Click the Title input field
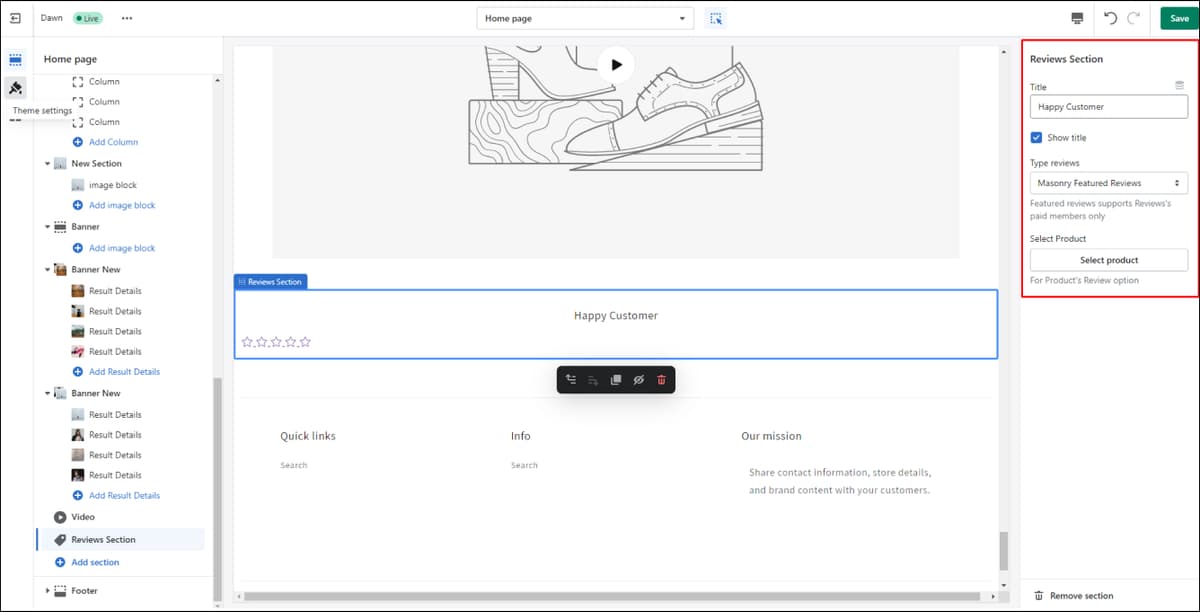1200x612 pixels. click(1109, 107)
